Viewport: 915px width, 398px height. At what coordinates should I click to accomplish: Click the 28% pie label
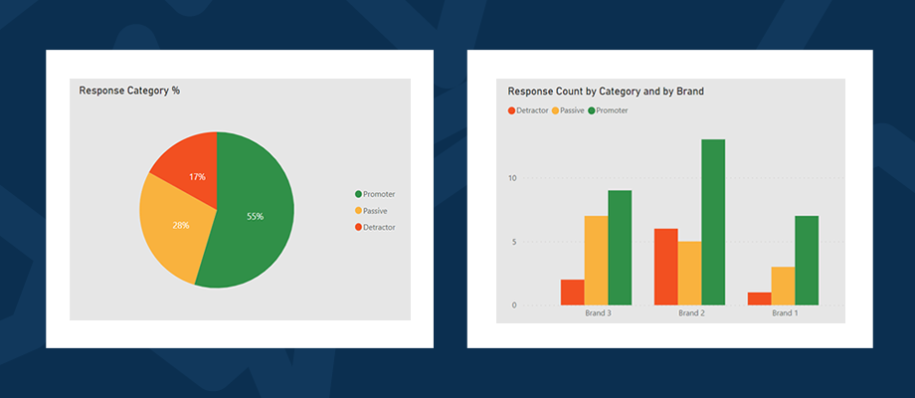click(180, 225)
